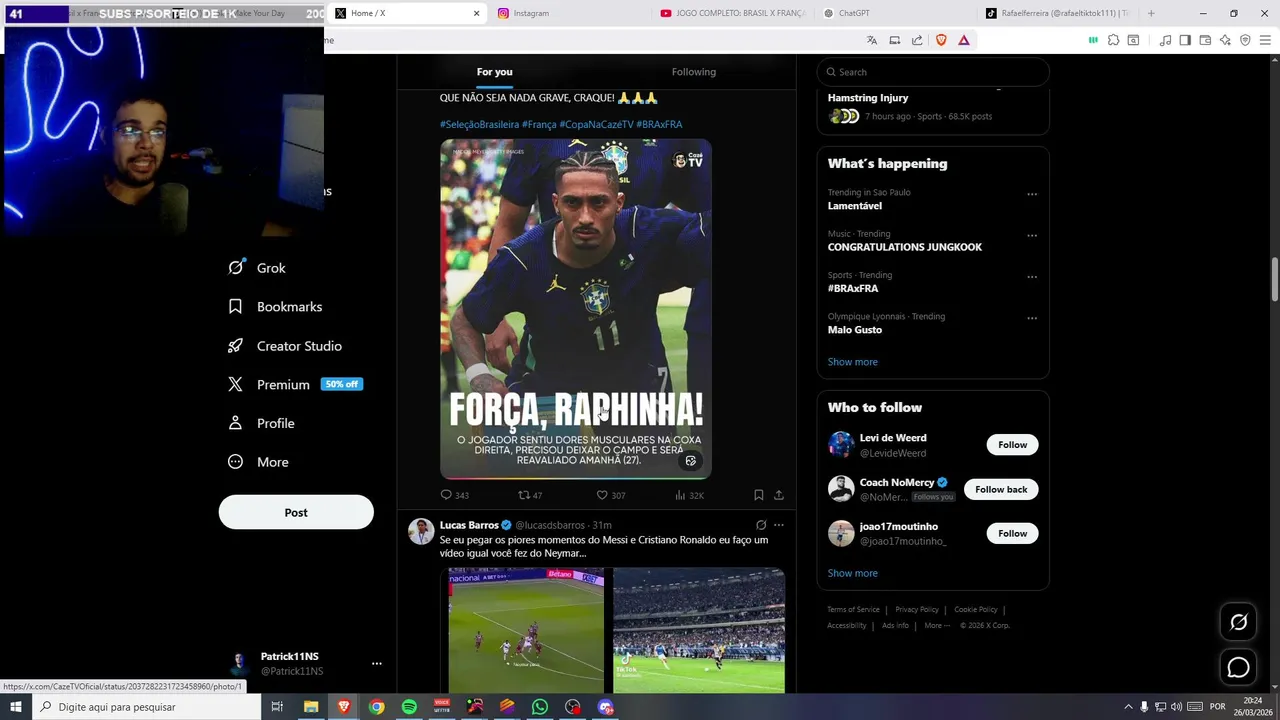The height and width of the screenshot is (720, 1280).
Task: Switch to the For you tab
Action: point(494,72)
